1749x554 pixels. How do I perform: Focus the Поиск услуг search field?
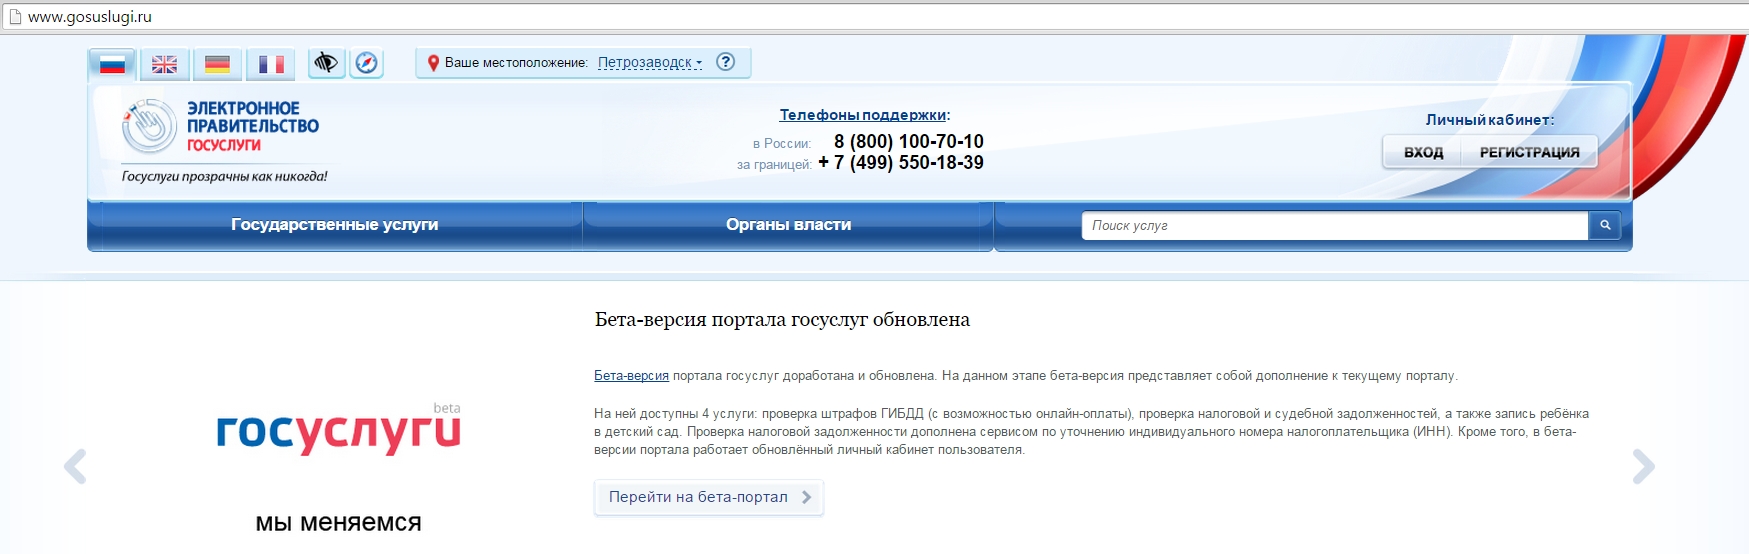1334,226
